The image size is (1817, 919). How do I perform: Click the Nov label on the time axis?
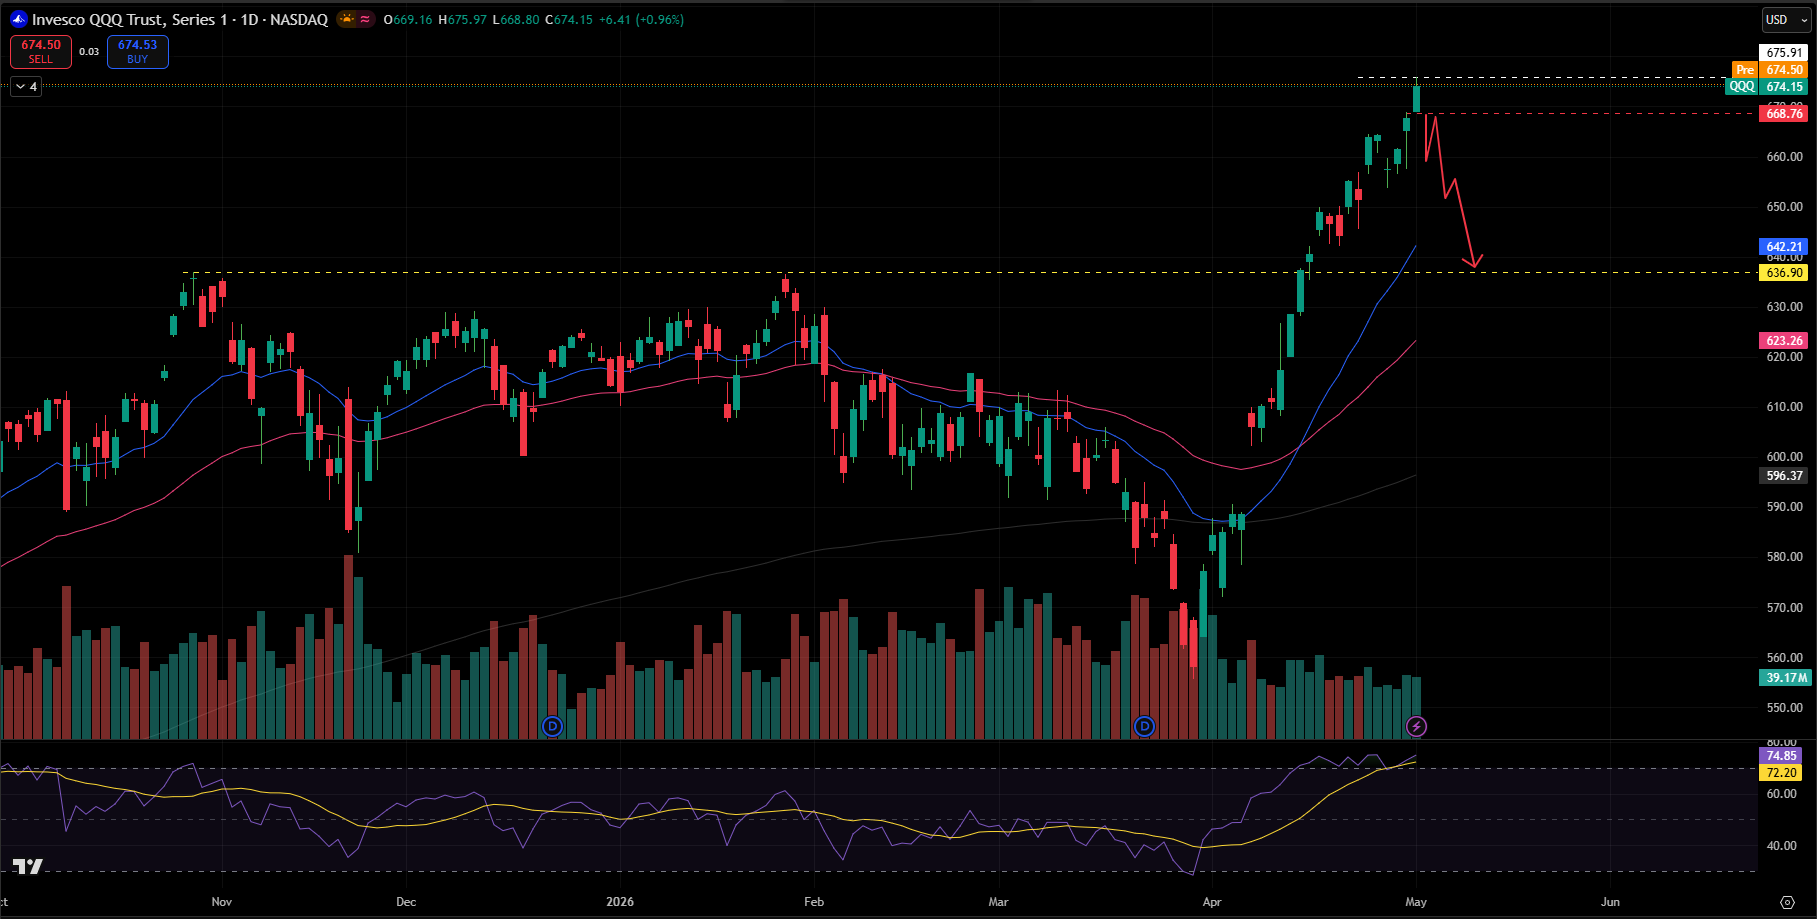coord(222,902)
